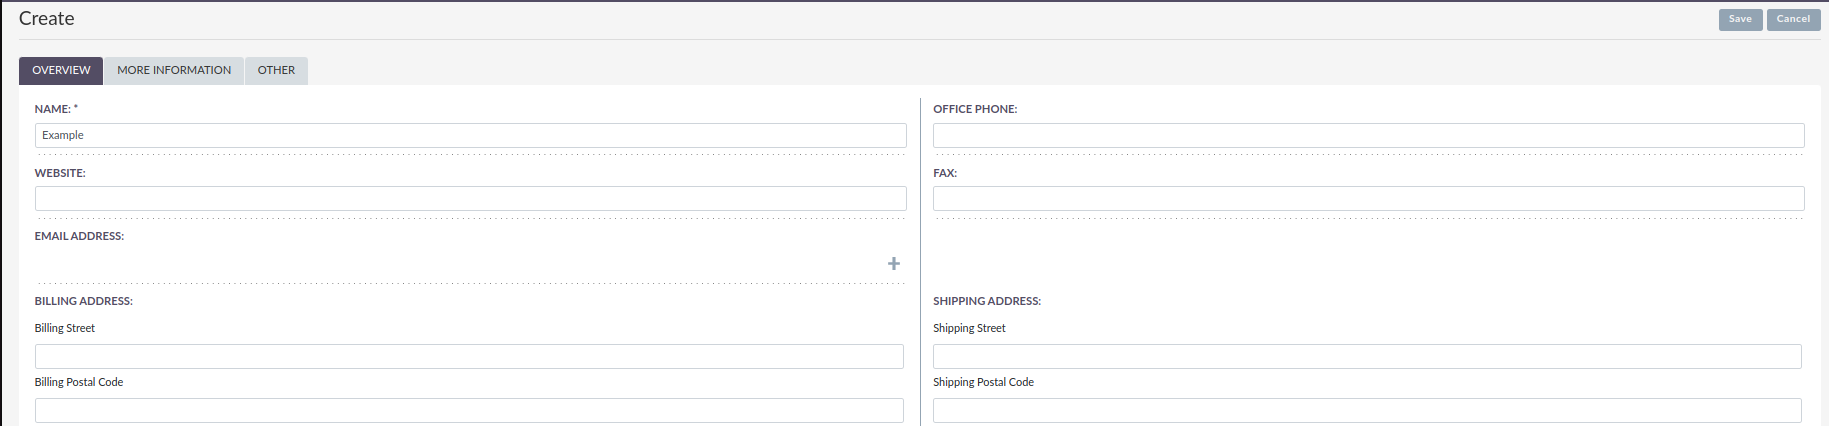Click the Email Address label

coord(79,236)
